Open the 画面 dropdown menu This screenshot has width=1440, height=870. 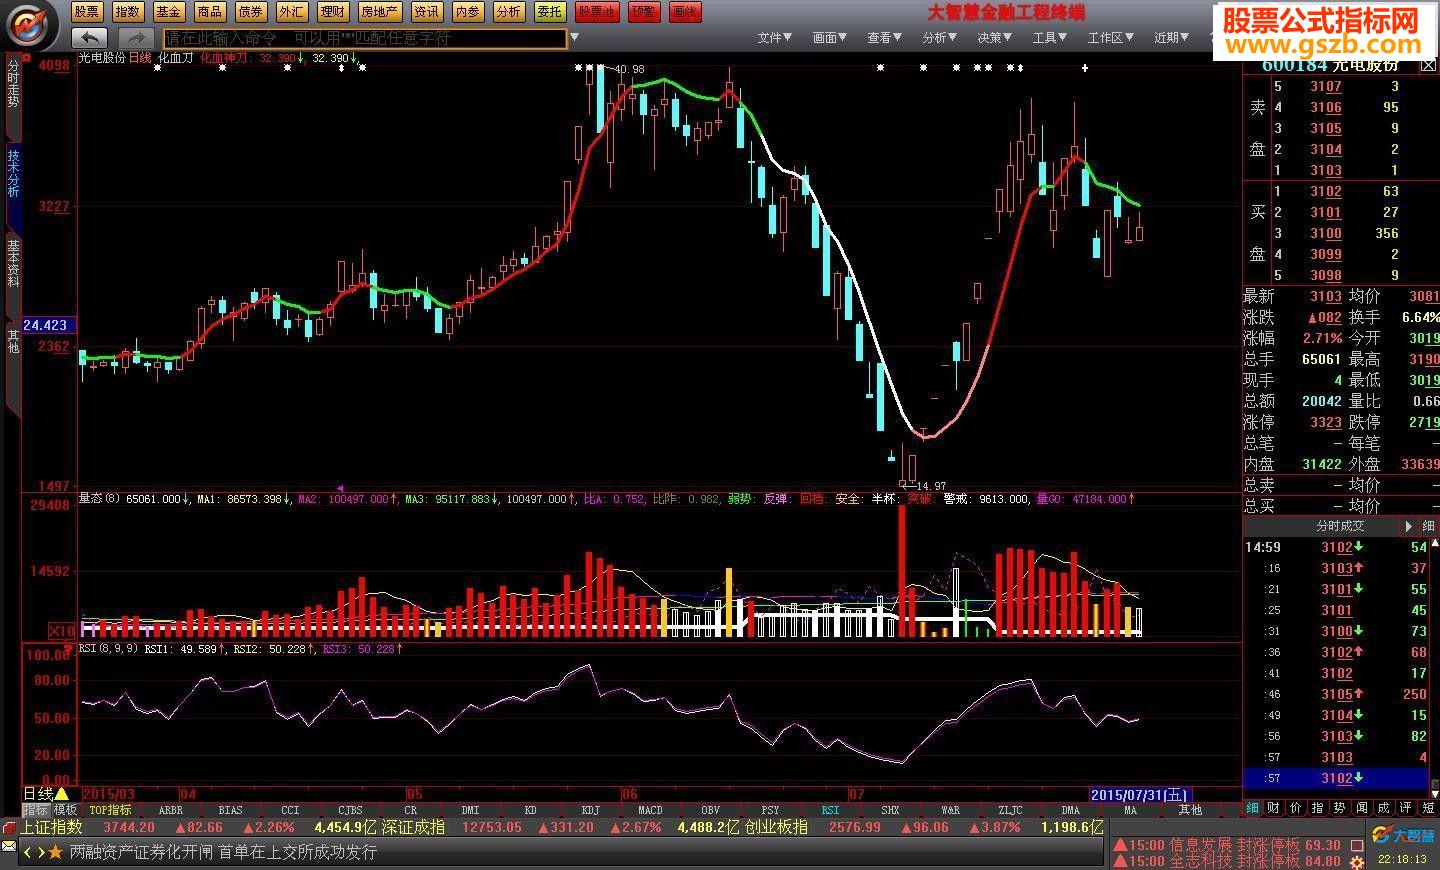[830, 38]
